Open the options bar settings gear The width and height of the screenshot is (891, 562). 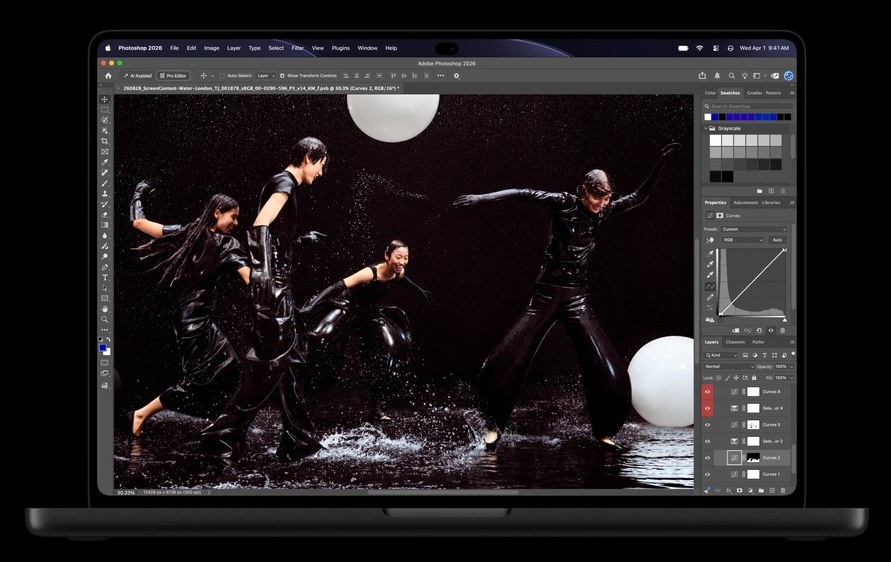click(x=456, y=76)
